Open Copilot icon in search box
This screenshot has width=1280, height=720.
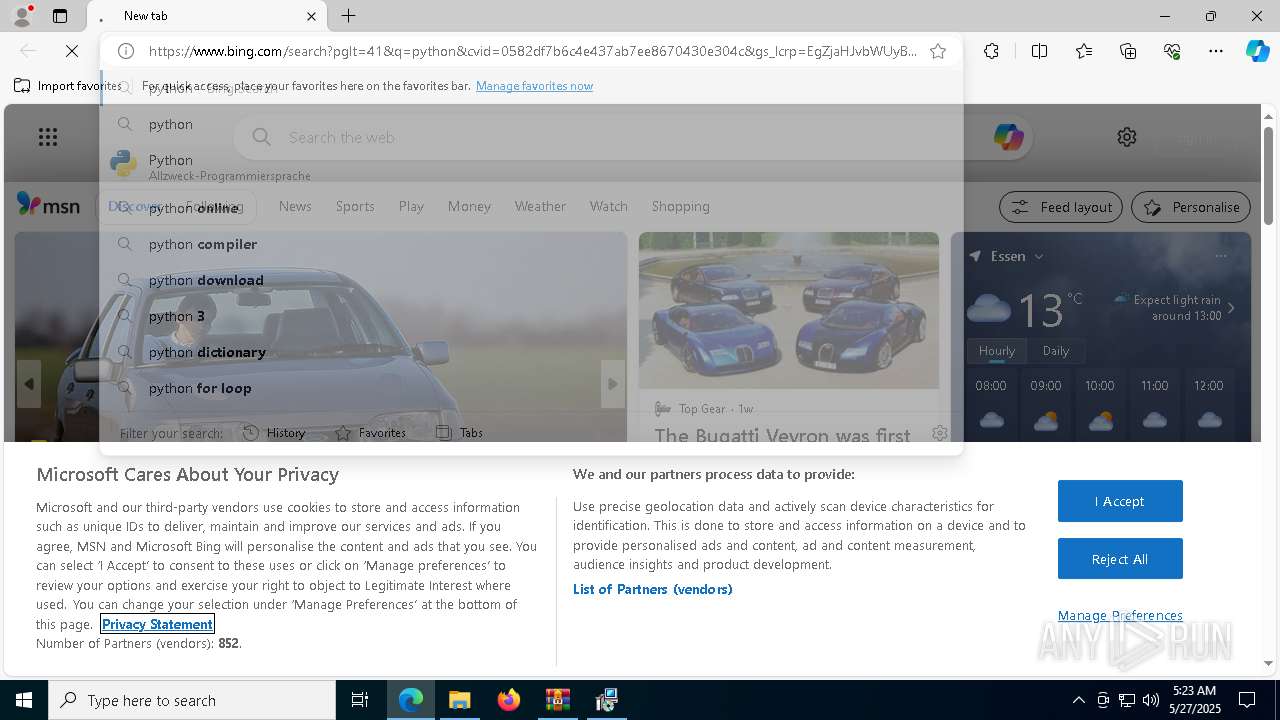[x=1008, y=137]
